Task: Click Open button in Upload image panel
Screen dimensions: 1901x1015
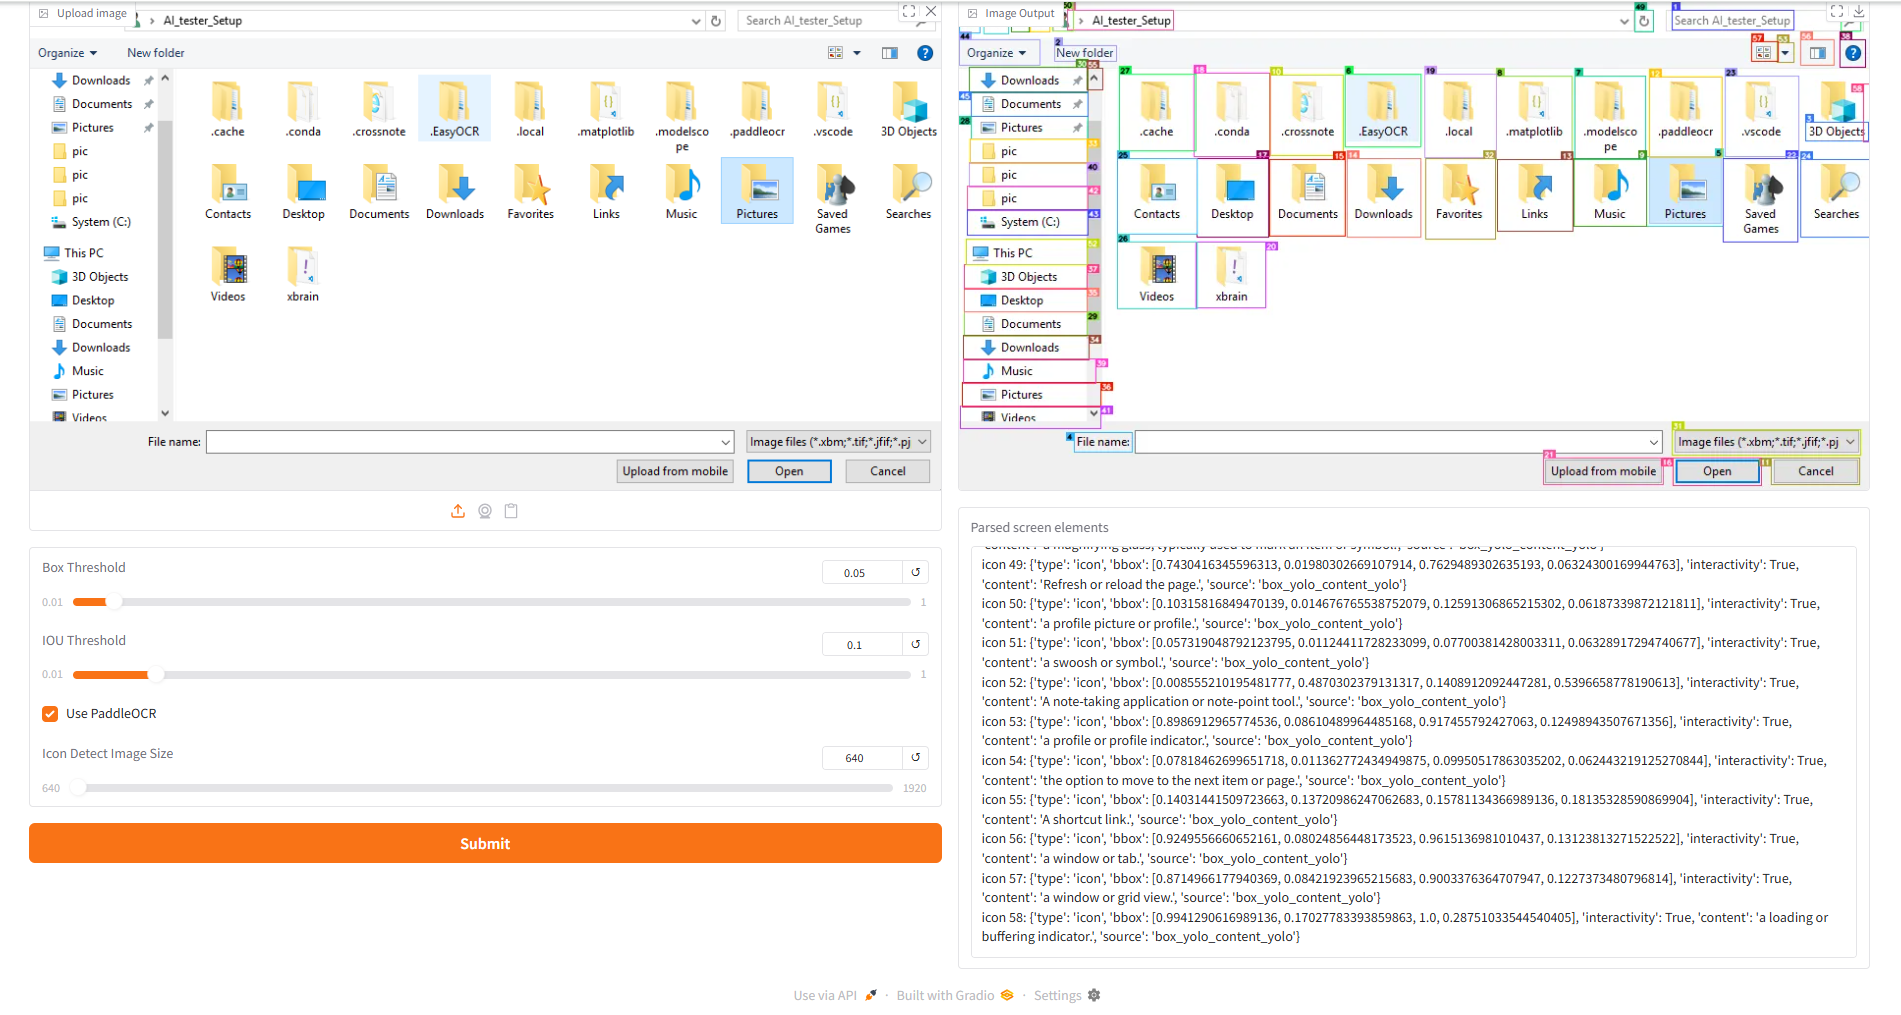Action: (789, 471)
